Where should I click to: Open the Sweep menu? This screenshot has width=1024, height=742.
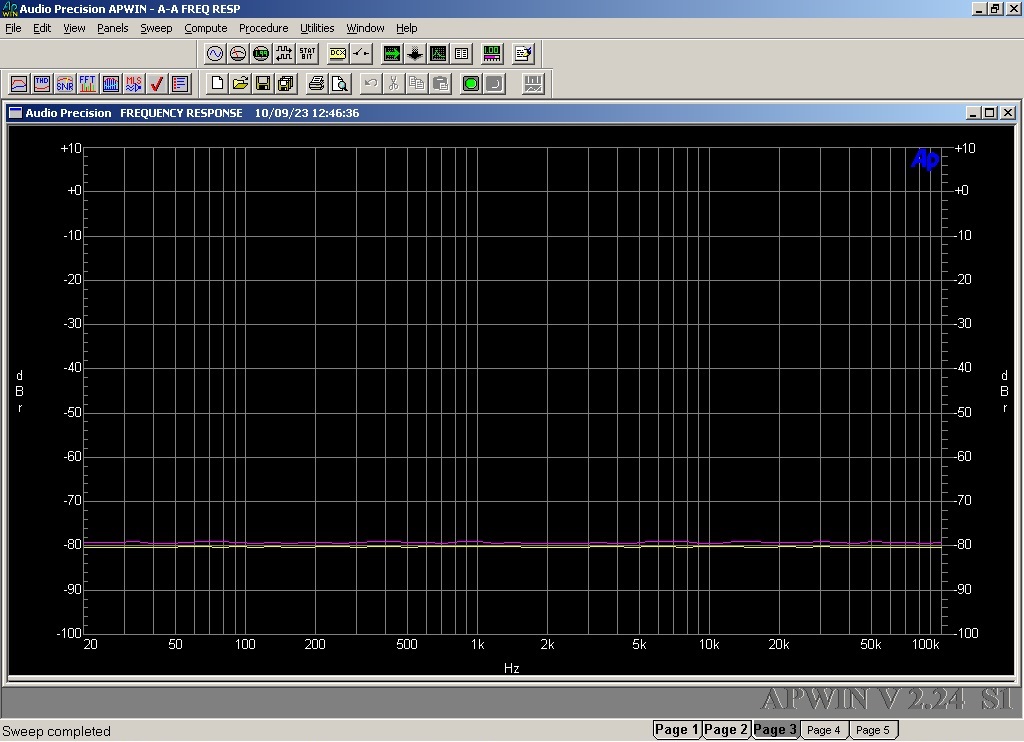click(156, 28)
